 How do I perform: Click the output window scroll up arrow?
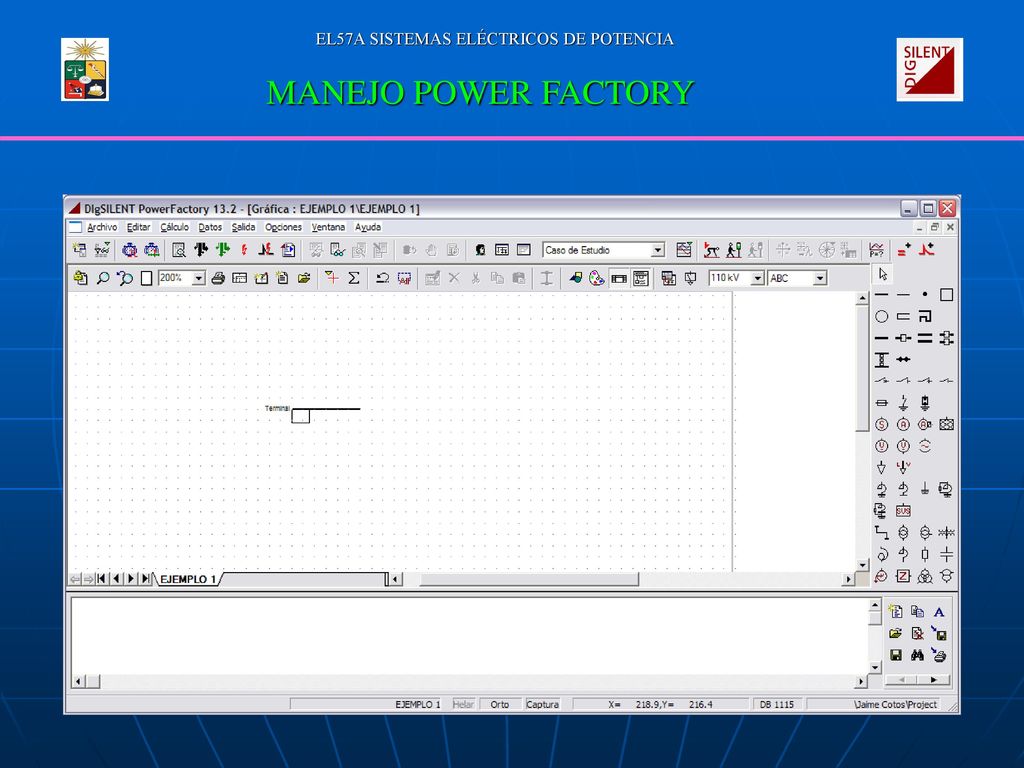[875, 606]
